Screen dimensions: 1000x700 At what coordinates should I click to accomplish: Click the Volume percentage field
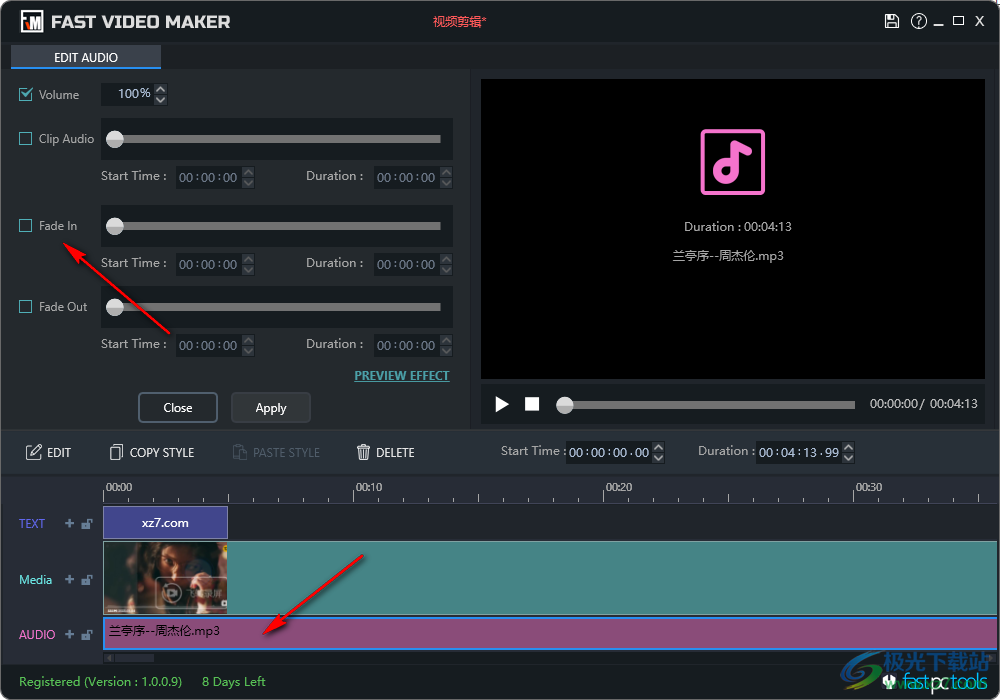pyautogui.click(x=128, y=94)
